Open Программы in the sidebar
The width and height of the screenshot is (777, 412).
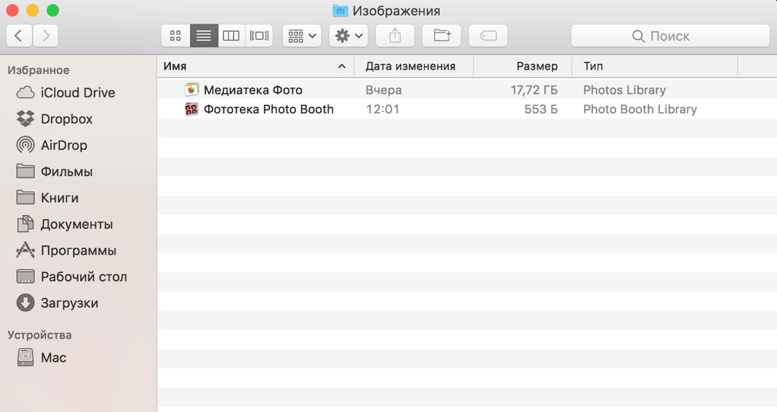(x=78, y=250)
